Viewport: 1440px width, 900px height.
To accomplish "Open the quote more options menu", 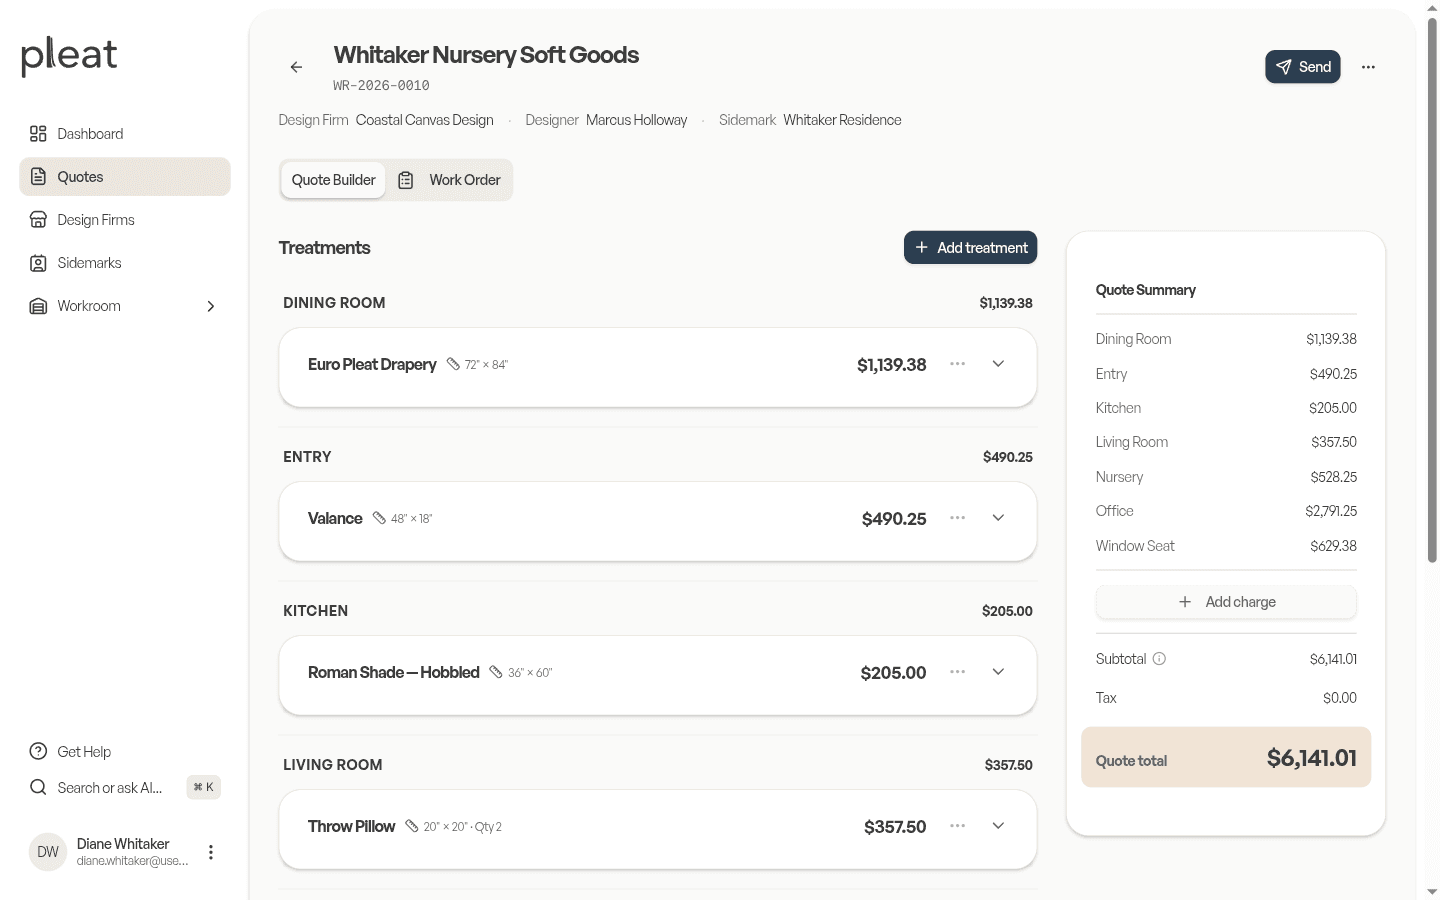I will 1368,67.
